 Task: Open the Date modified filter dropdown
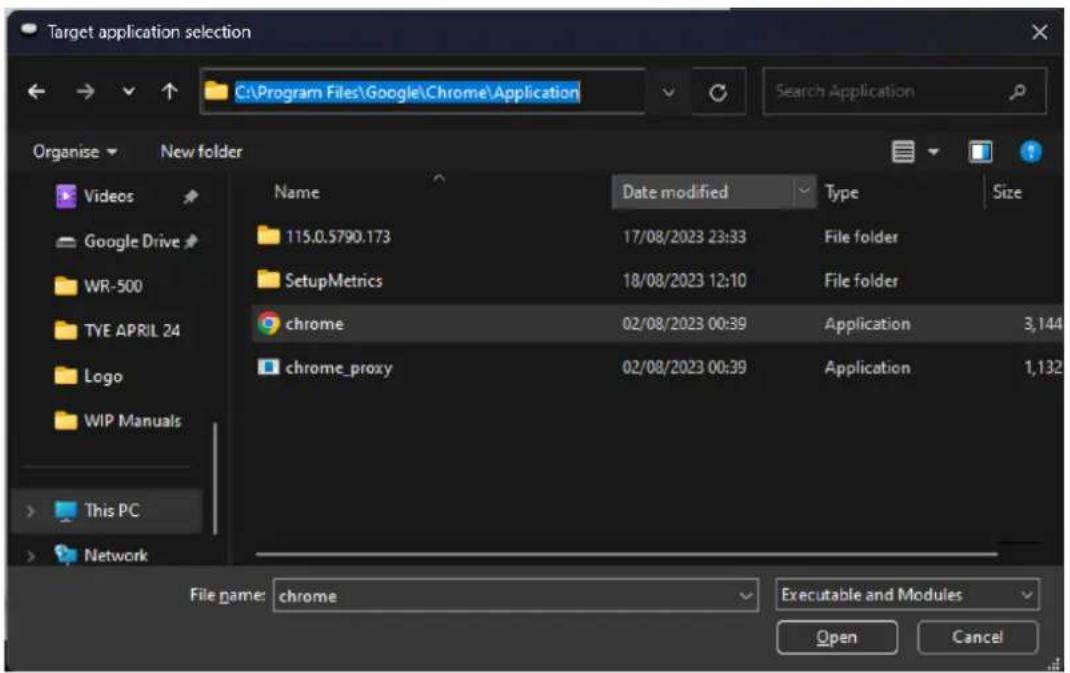pyautogui.click(x=805, y=192)
